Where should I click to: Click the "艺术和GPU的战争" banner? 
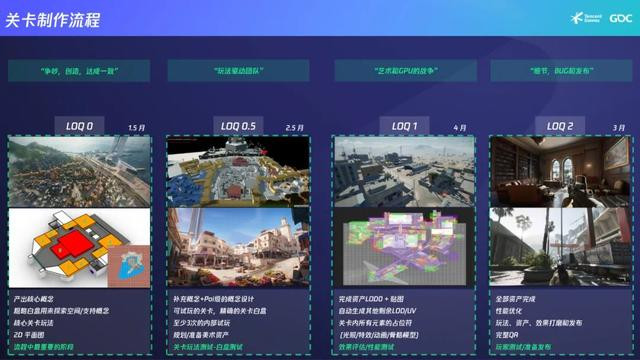tap(406, 71)
